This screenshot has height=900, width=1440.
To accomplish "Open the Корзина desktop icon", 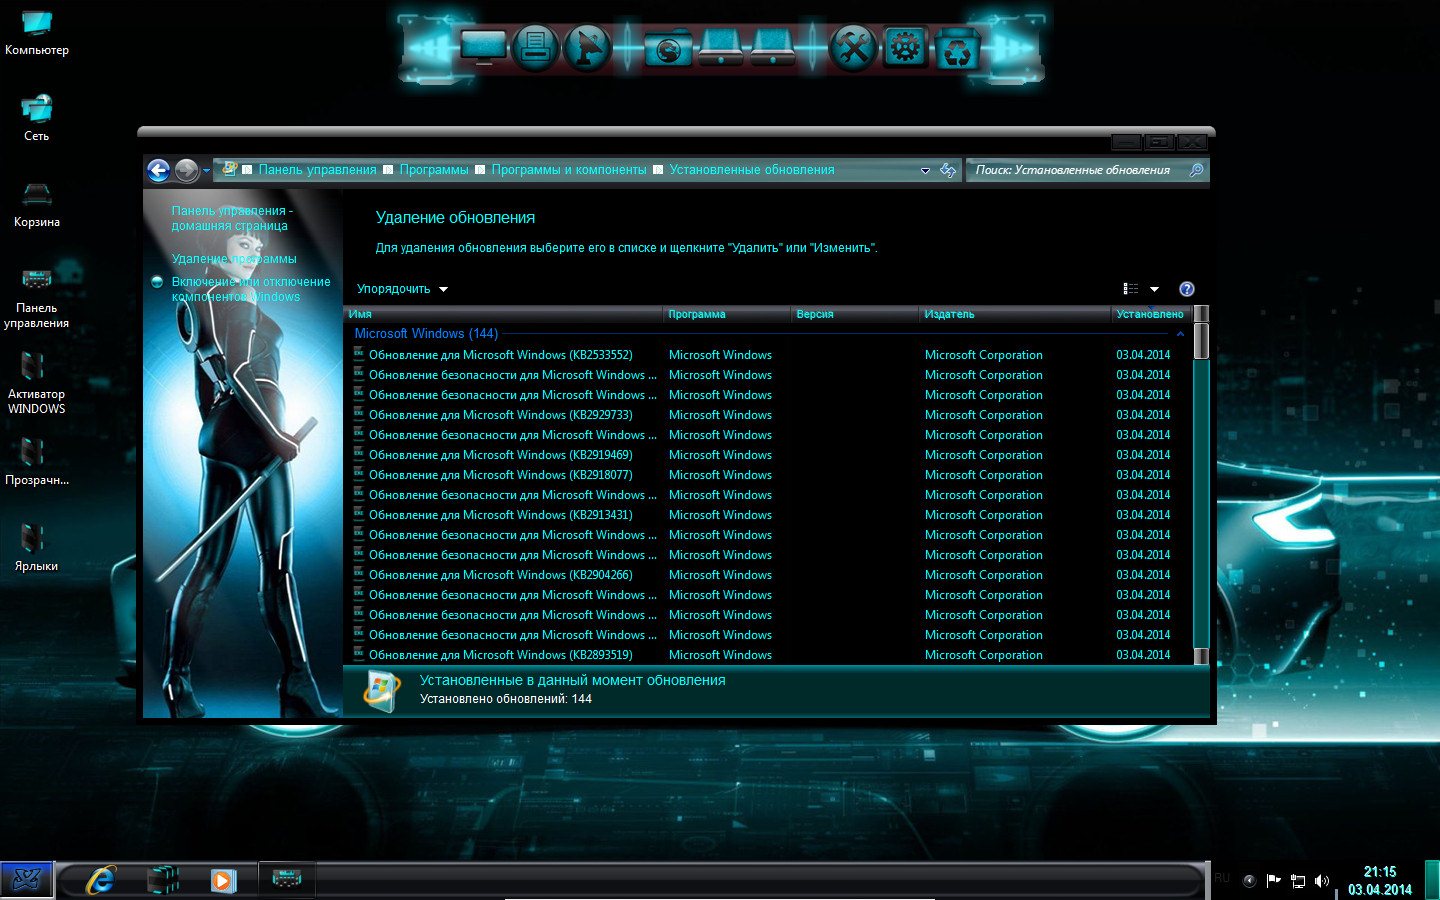I will [37, 204].
